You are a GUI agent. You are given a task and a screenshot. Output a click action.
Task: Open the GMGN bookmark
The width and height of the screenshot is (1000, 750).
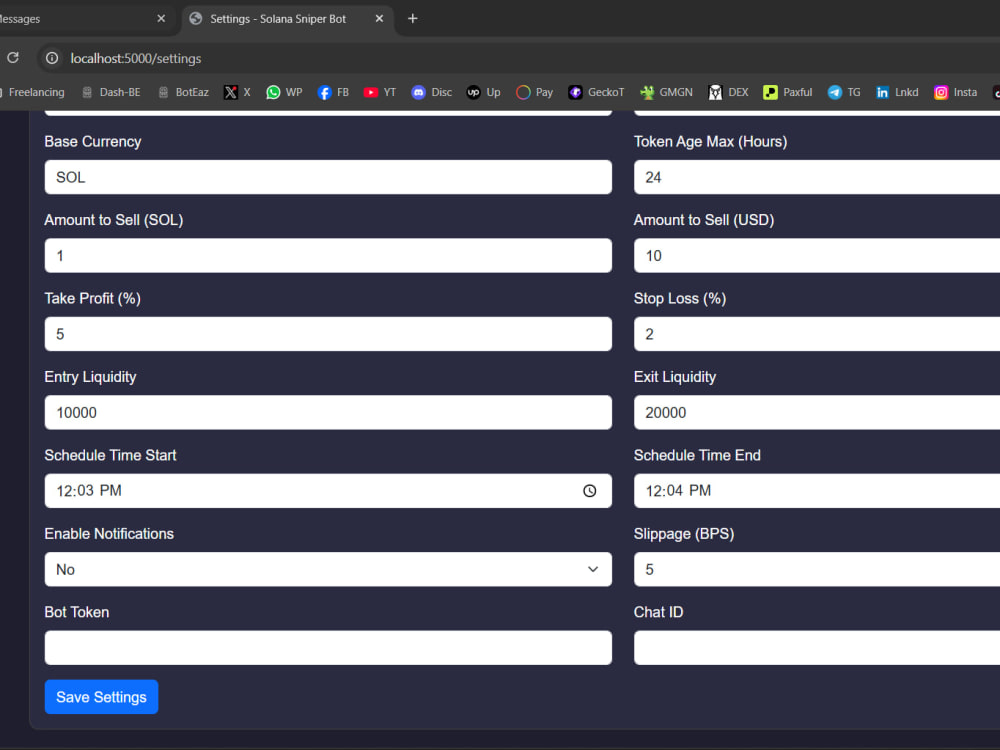click(x=667, y=92)
